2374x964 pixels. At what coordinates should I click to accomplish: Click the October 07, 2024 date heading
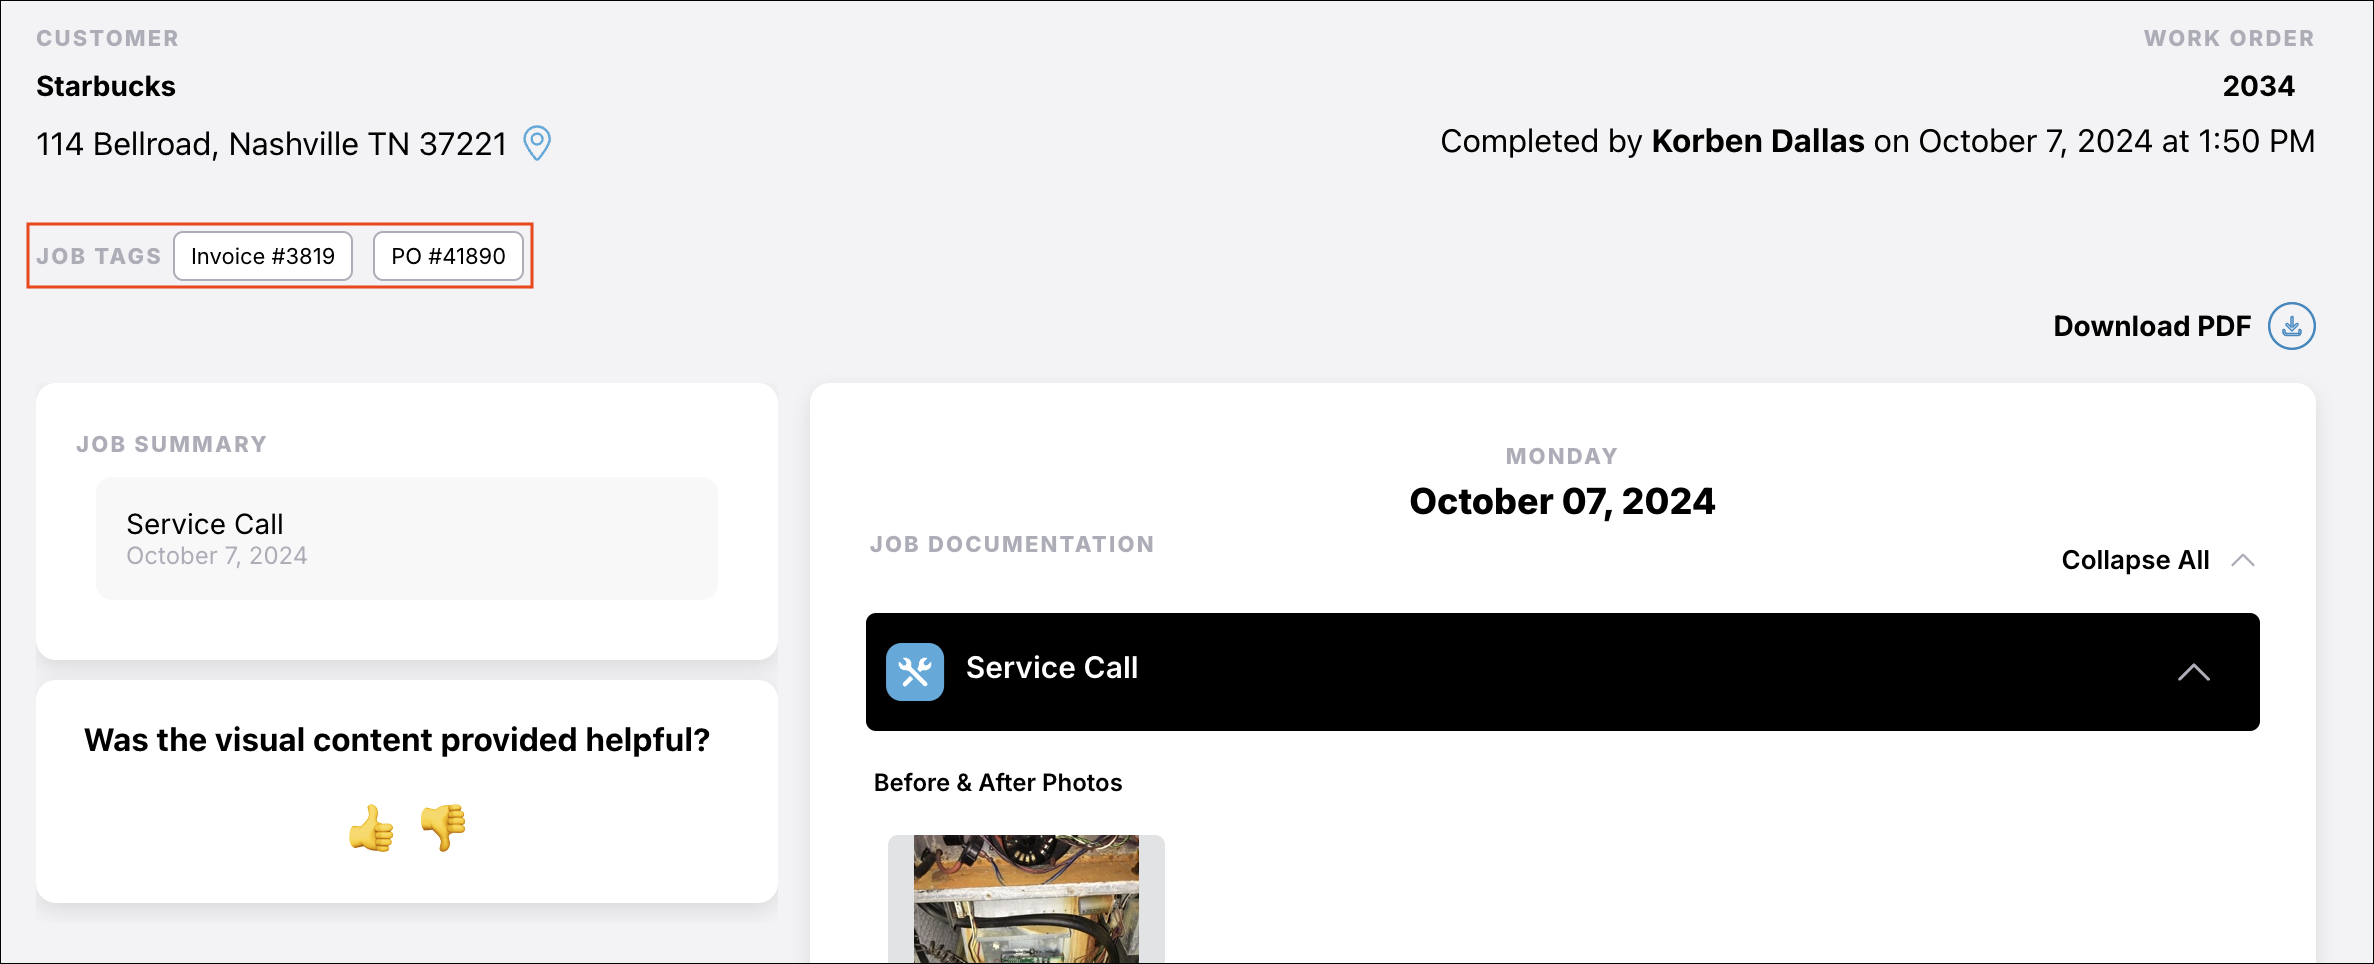pyautogui.click(x=1561, y=501)
